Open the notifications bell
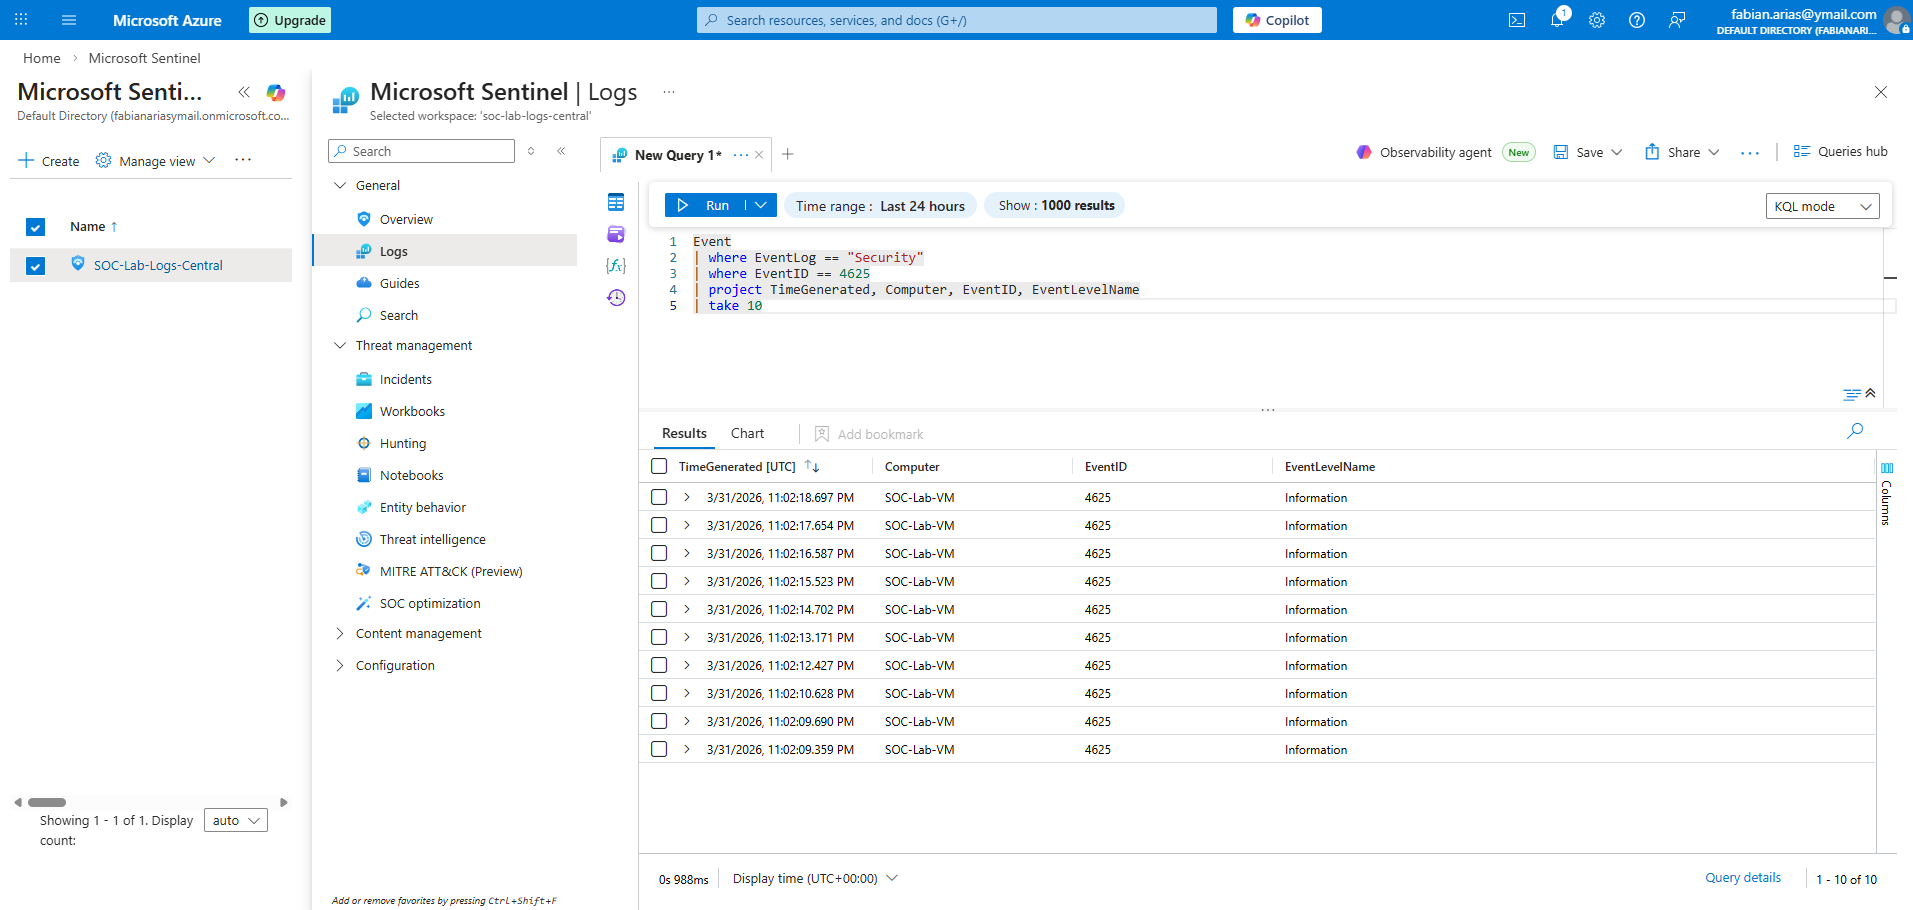 click(x=1557, y=20)
